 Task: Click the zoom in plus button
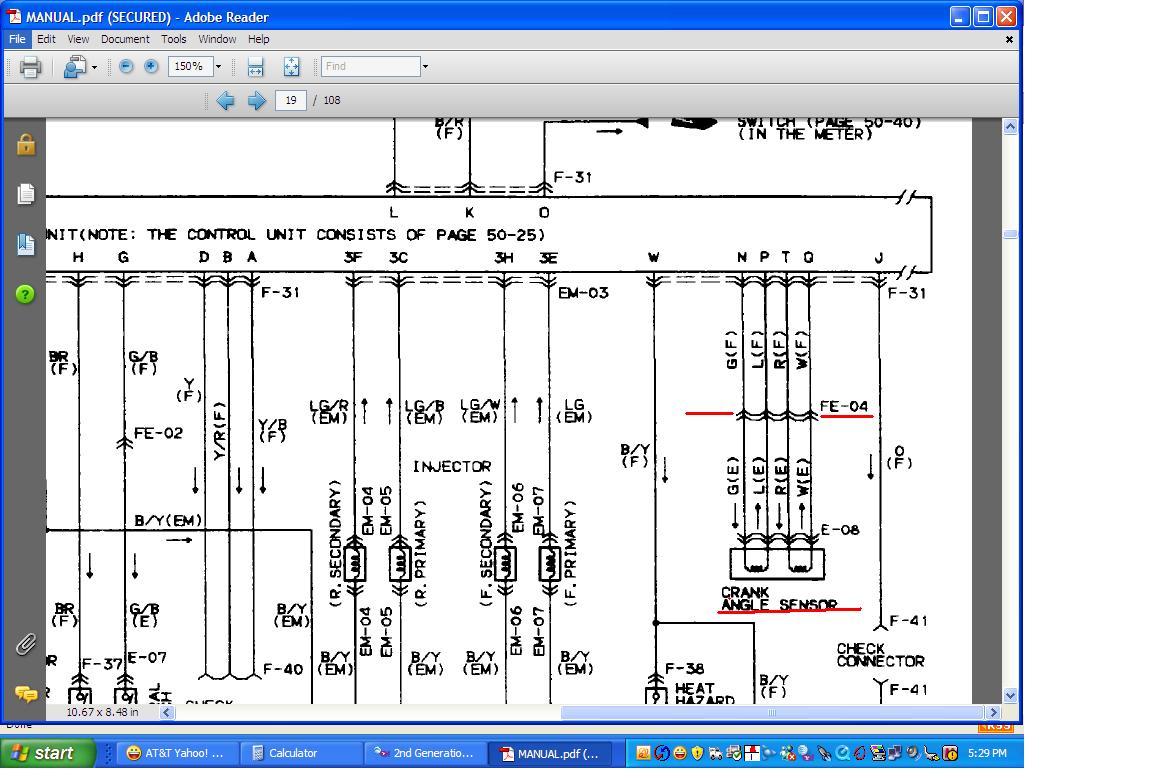pos(151,66)
